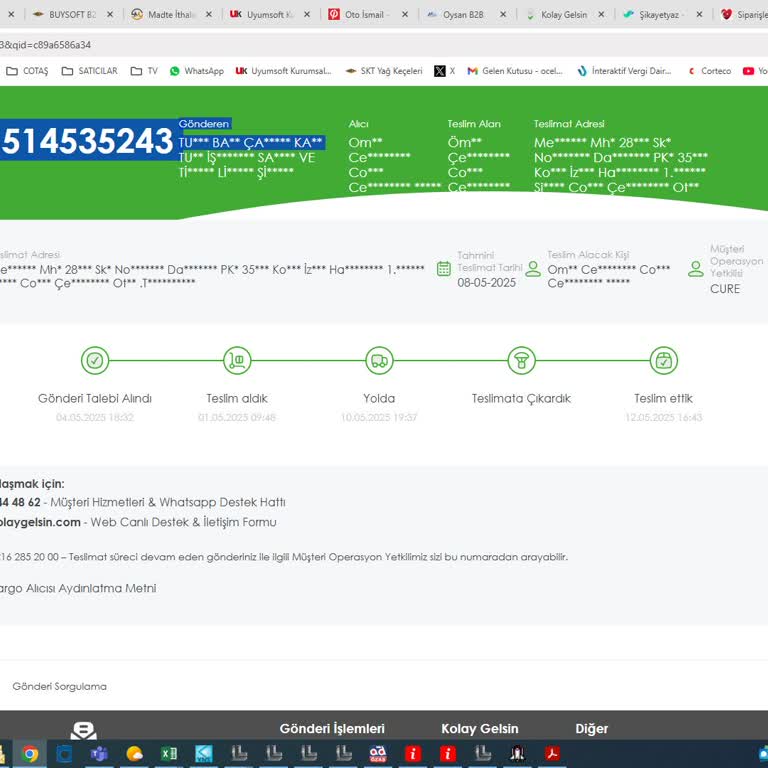Image resolution: width=768 pixels, height=768 pixels.
Task: Open the blue Outlook-style taskbar icon
Action: [x=64, y=753]
